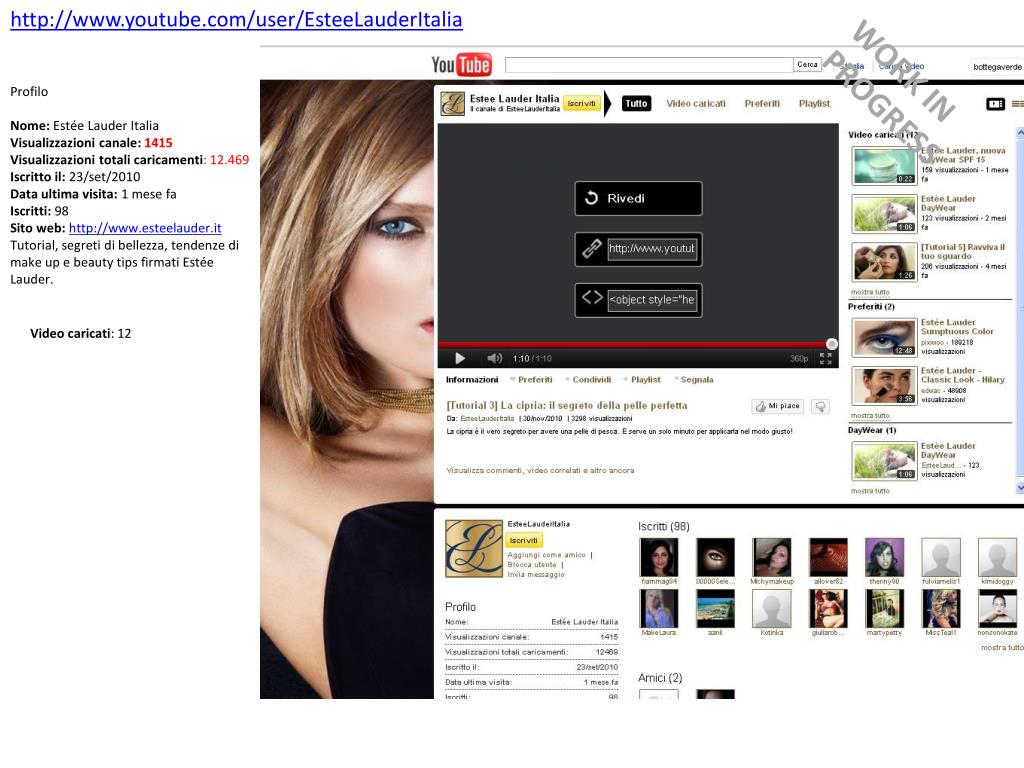The image size is (1024, 768).
Task: Click the Rivedi replay button
Action: [638, 198]
